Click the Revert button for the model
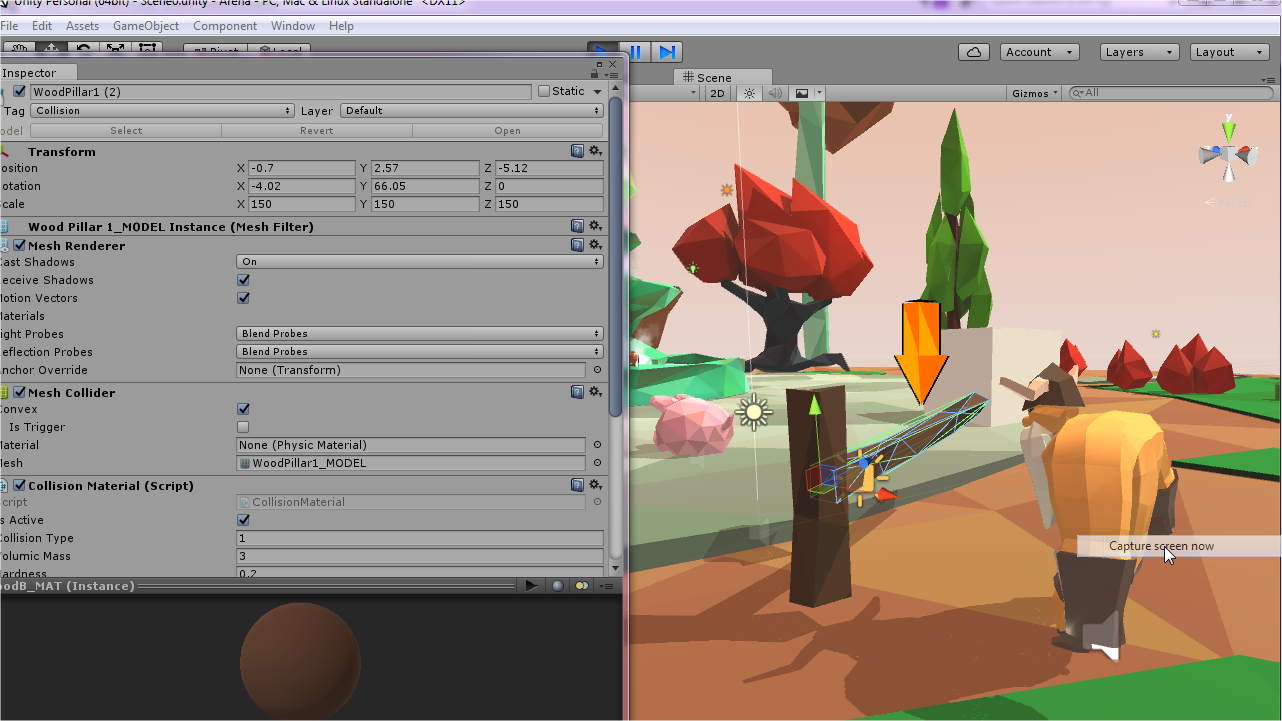Image resolution: width=1282 pixels, height=721 pixels. (x=316, y=130)
